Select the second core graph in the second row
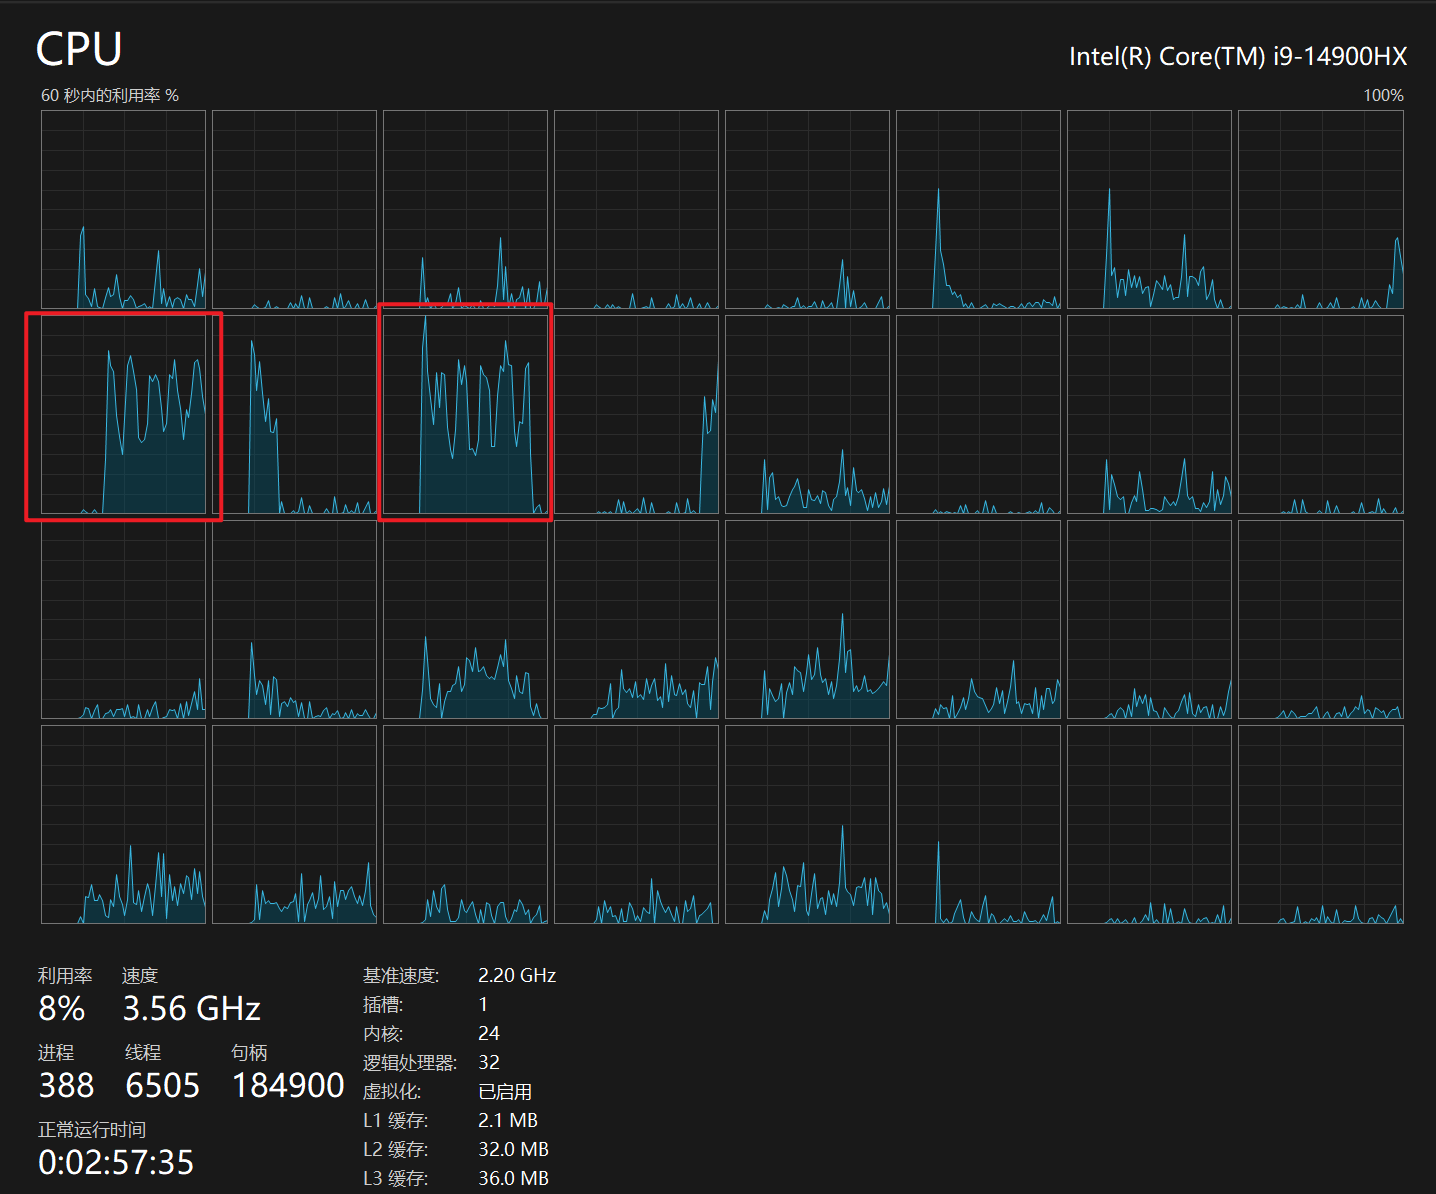This screenshot has height=1194, width=1436. [x=294, y=415]
